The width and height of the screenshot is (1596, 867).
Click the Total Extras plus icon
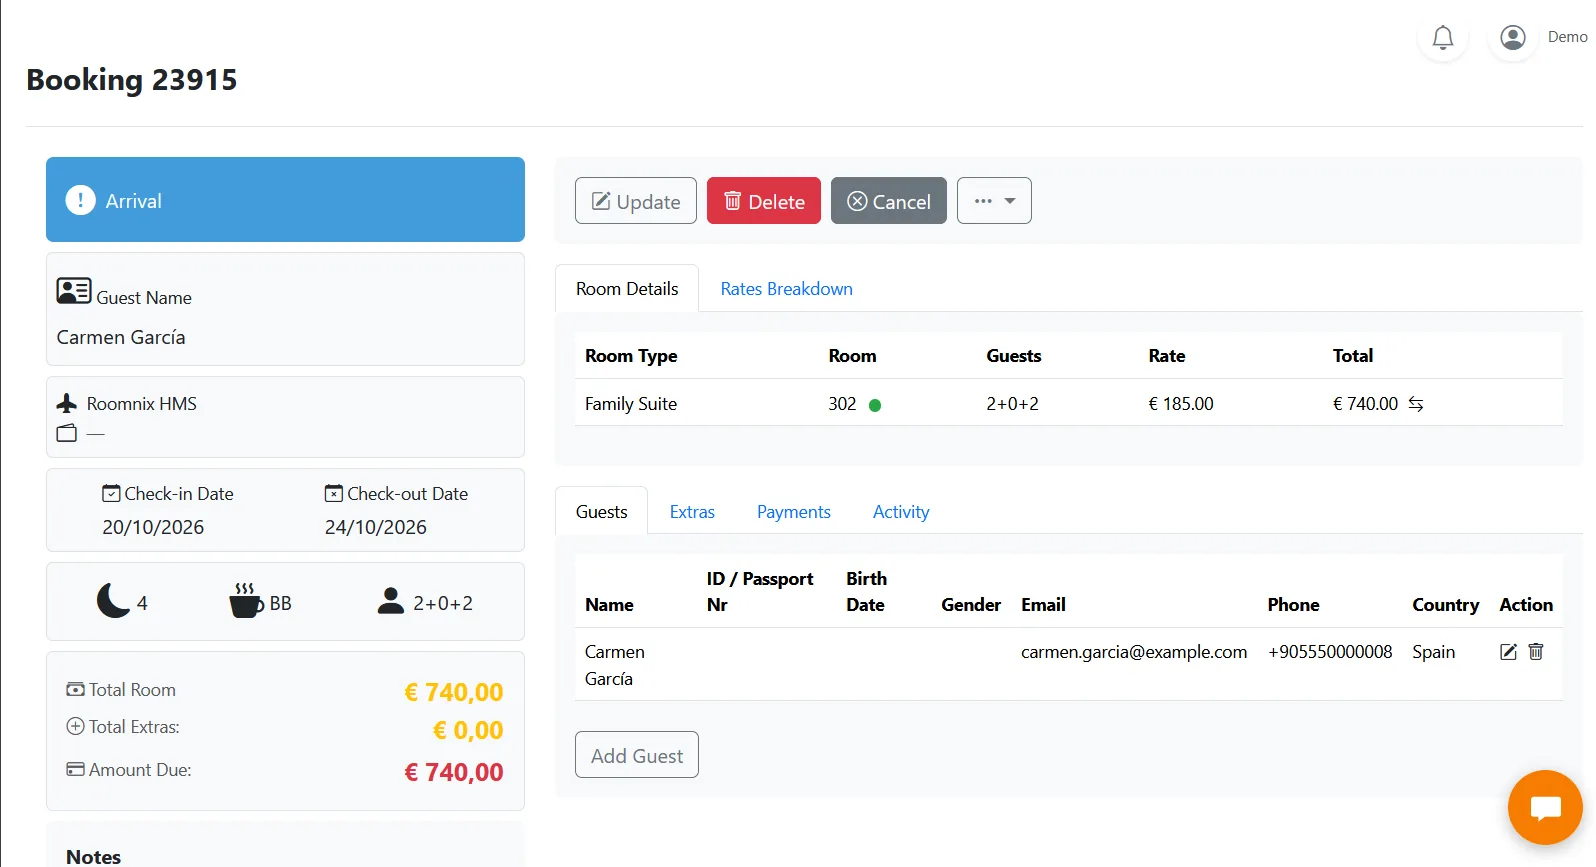(75, 727)
